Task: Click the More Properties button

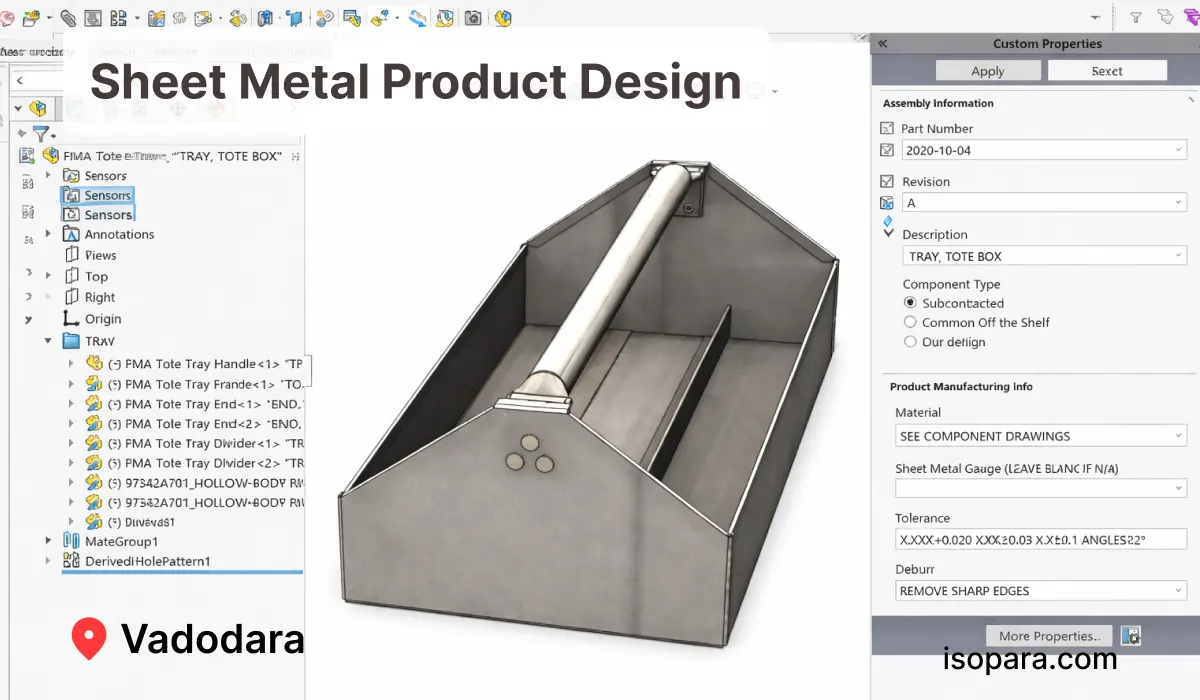Action: (x=1048, y=636)
